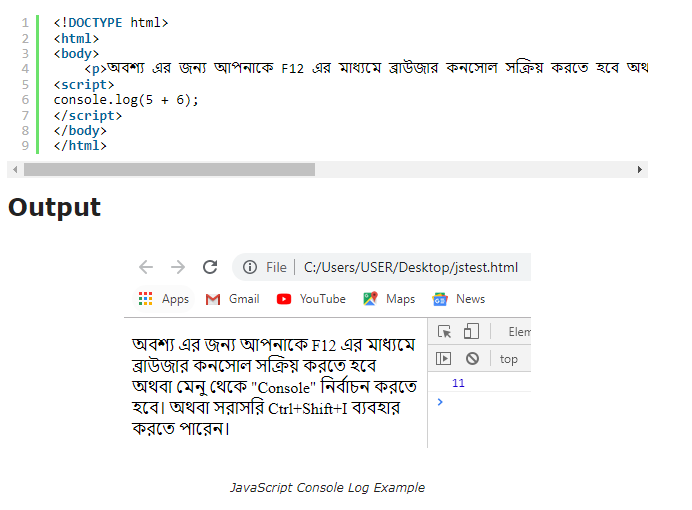Viewport: 692px width, 510px height.
Task: Click the site info icon before File
Action: pyautogui.click(x=249, y=267)
